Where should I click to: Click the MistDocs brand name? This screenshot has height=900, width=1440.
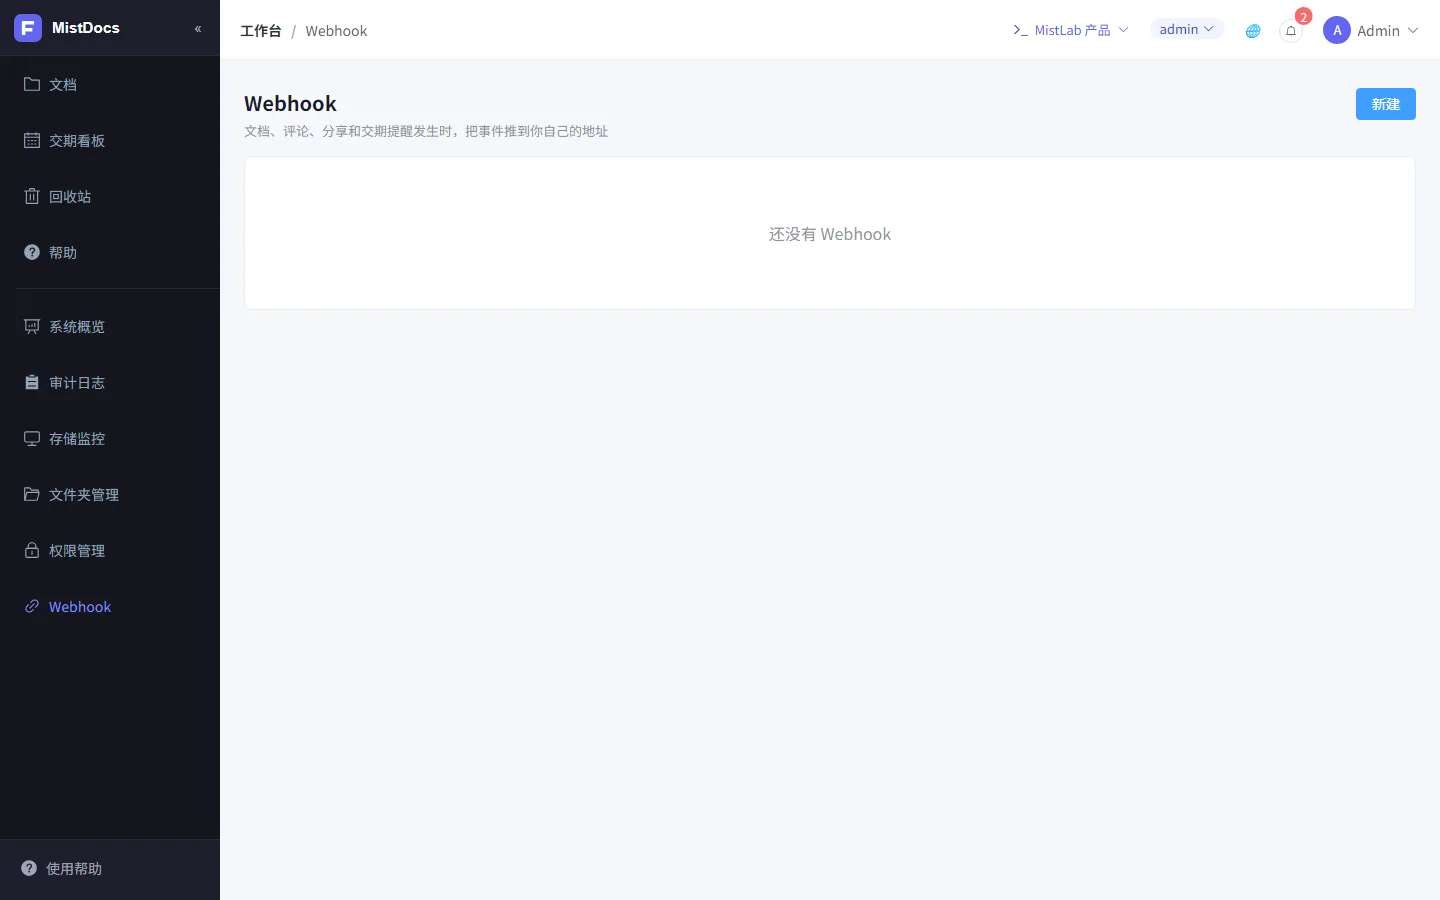pyautogui.click(x=86, y=28)
